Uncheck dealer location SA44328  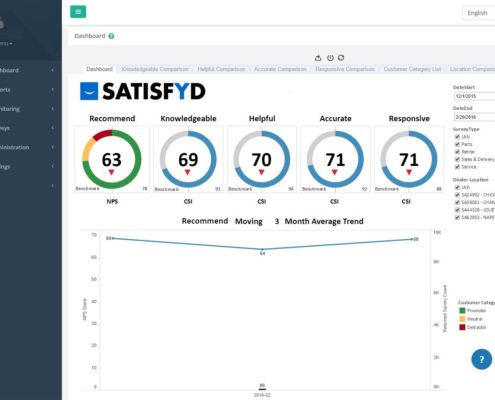click(457, 210)
